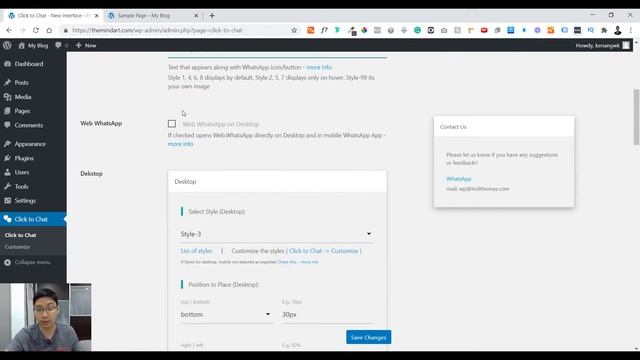Click the green circular extension icon
Screen dimensions: 640x360
[x=417, y=30]
